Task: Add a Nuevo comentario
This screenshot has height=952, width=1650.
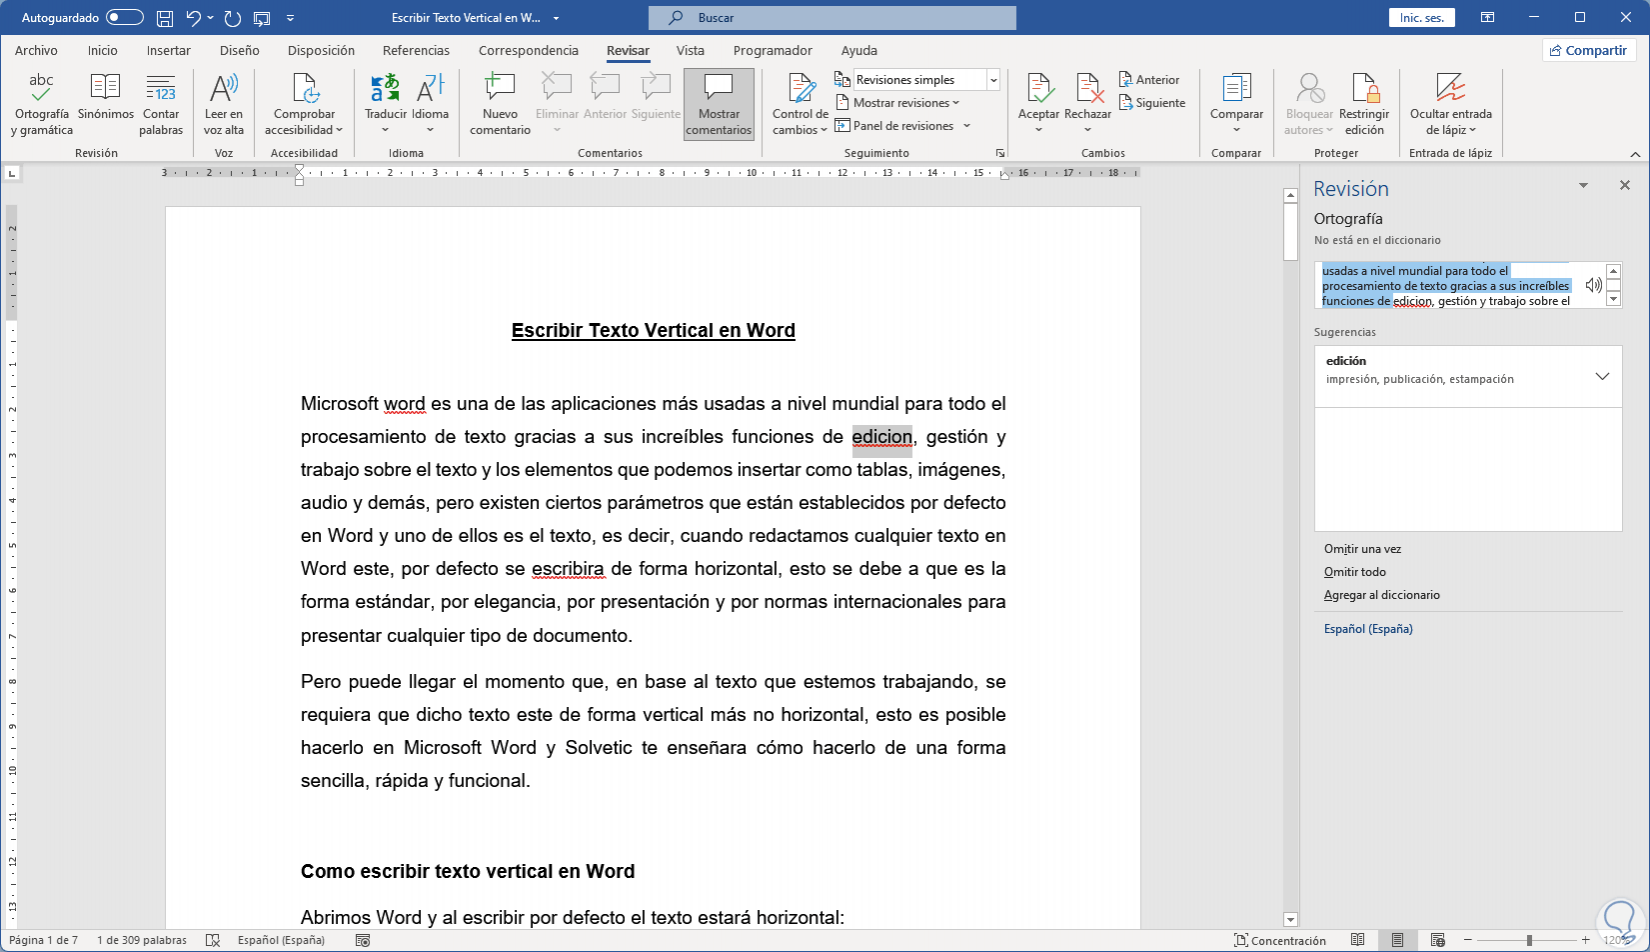Action: pos(500,104)
